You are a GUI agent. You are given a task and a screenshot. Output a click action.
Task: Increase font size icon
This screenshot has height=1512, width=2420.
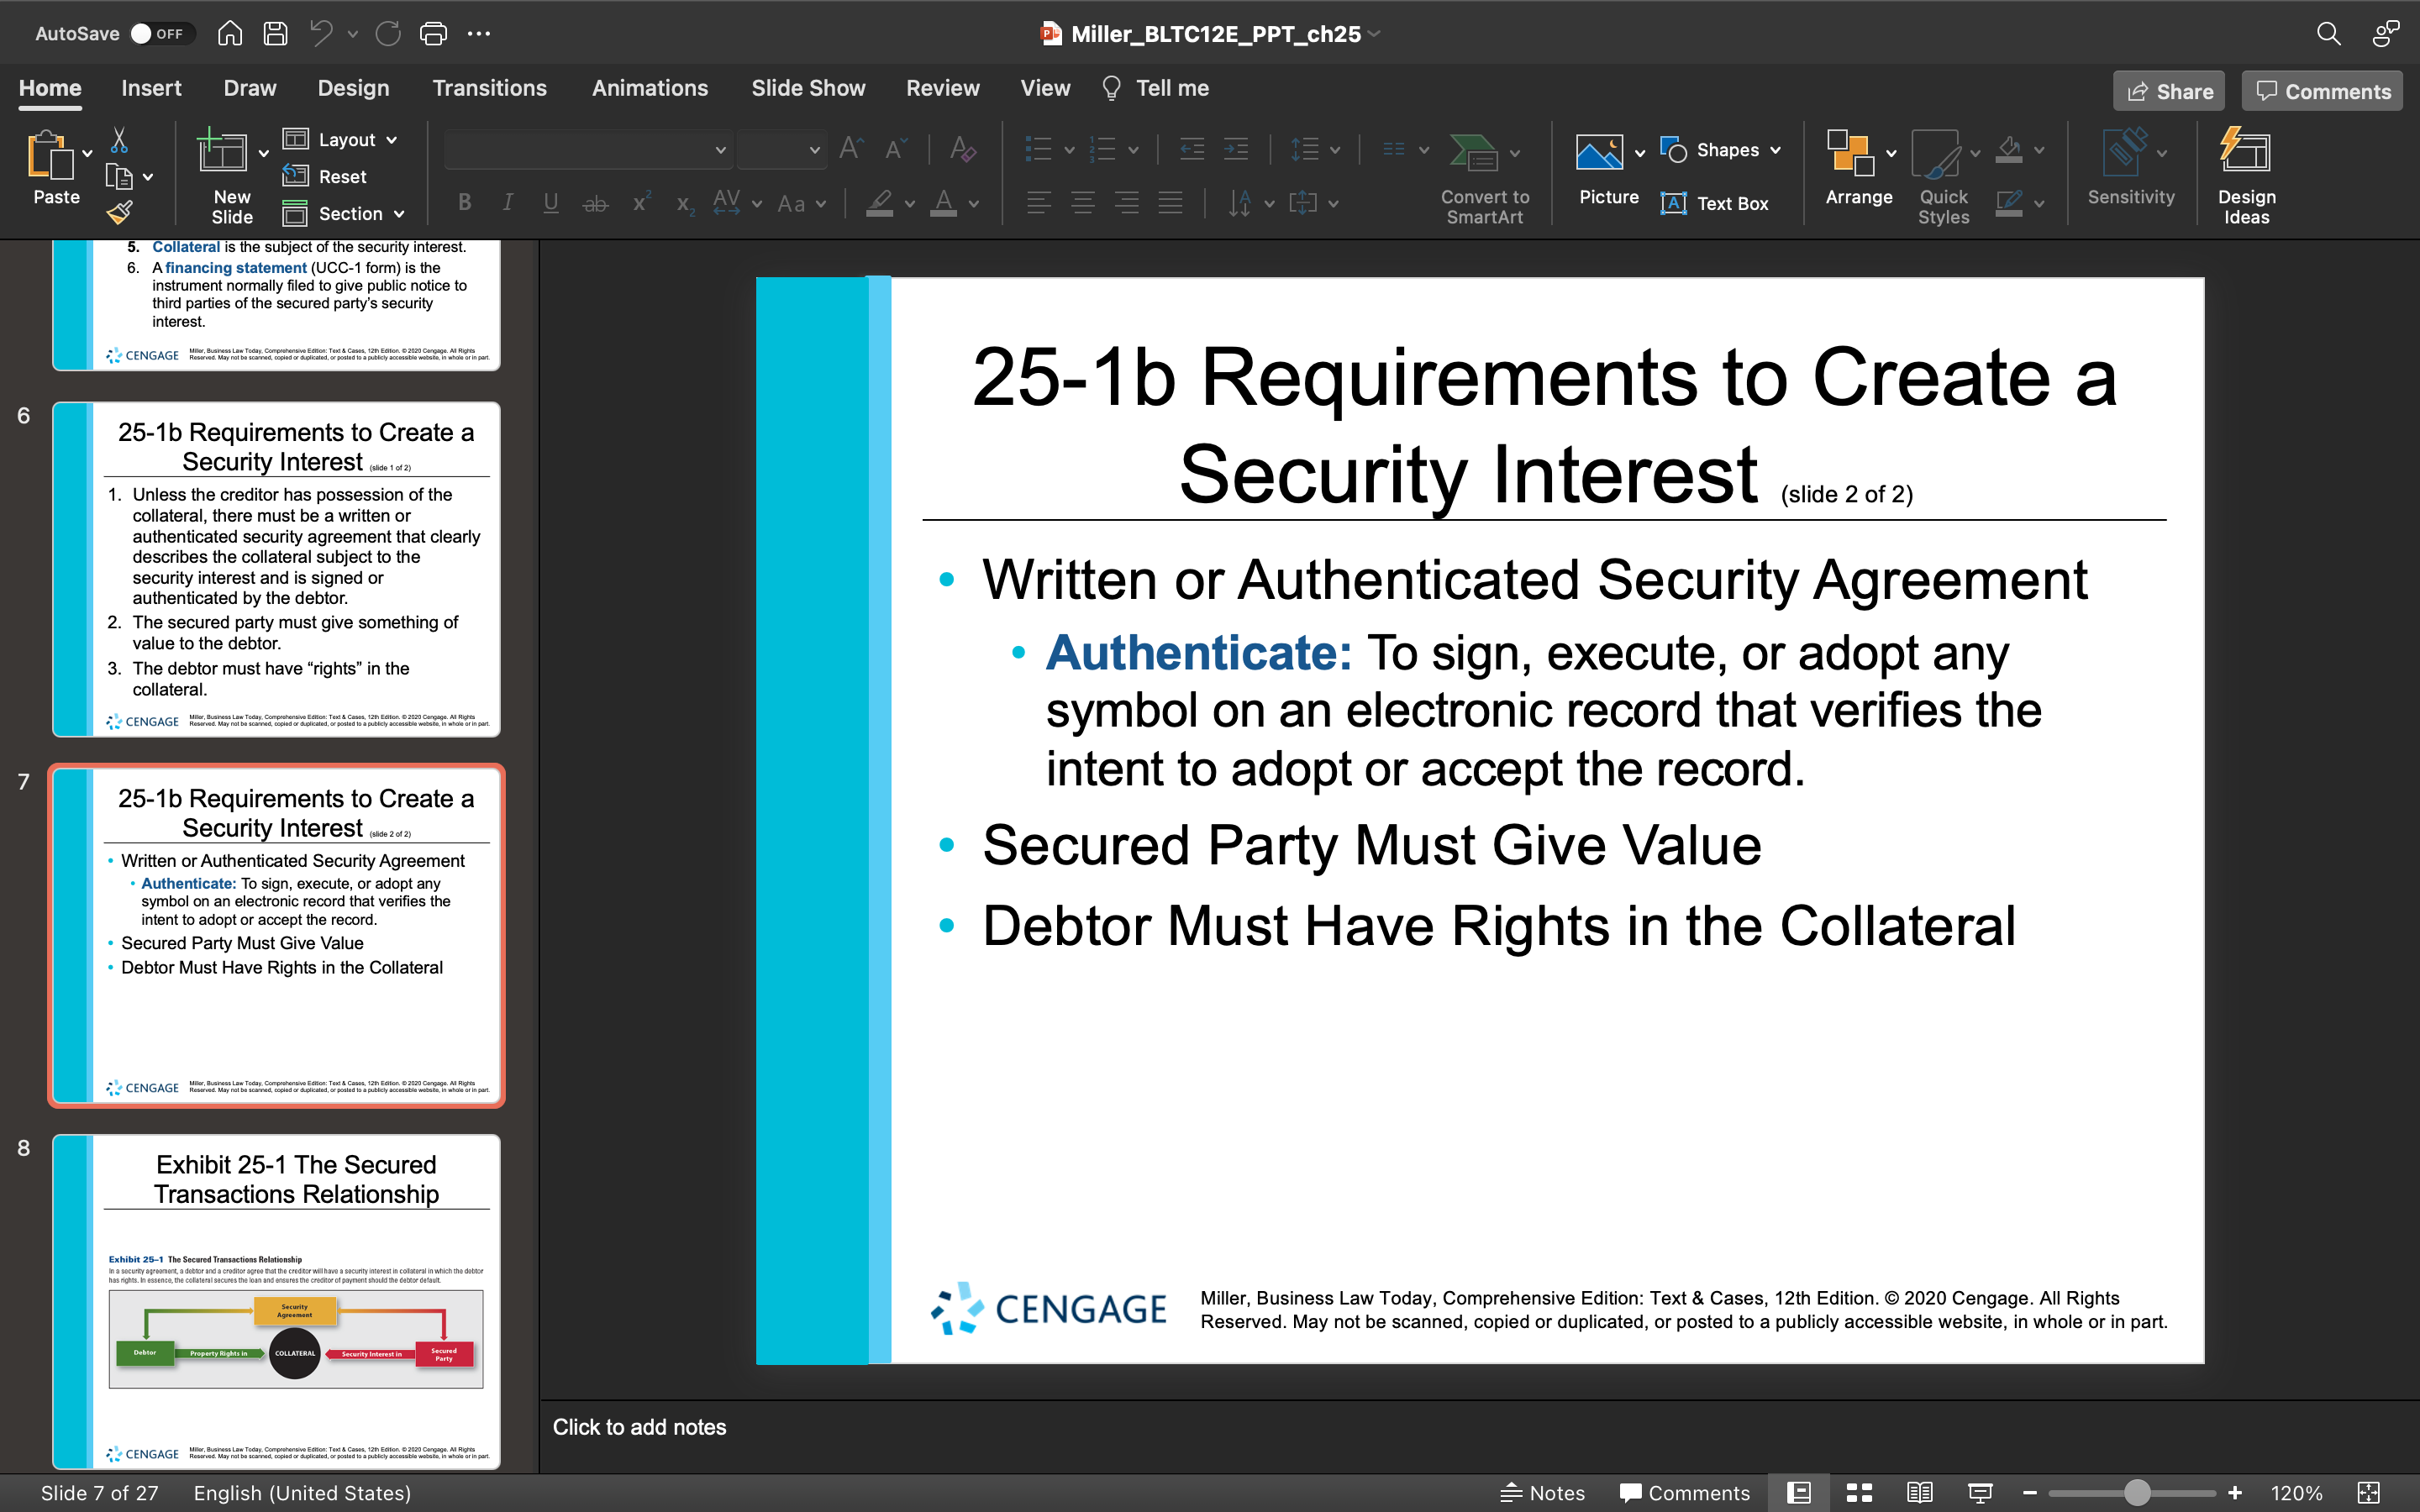click(x=851, y=149)
